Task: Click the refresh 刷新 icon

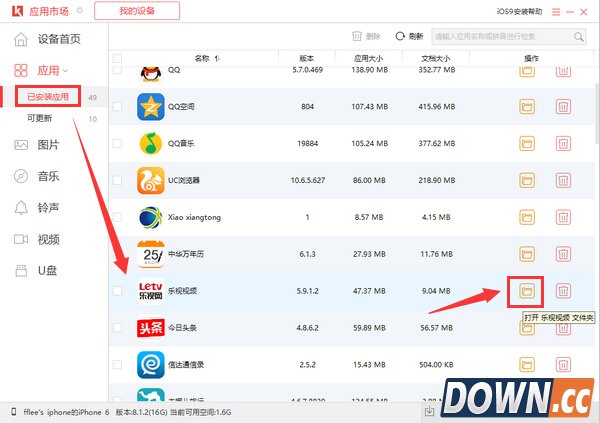Action: click(x=401, y=35)
